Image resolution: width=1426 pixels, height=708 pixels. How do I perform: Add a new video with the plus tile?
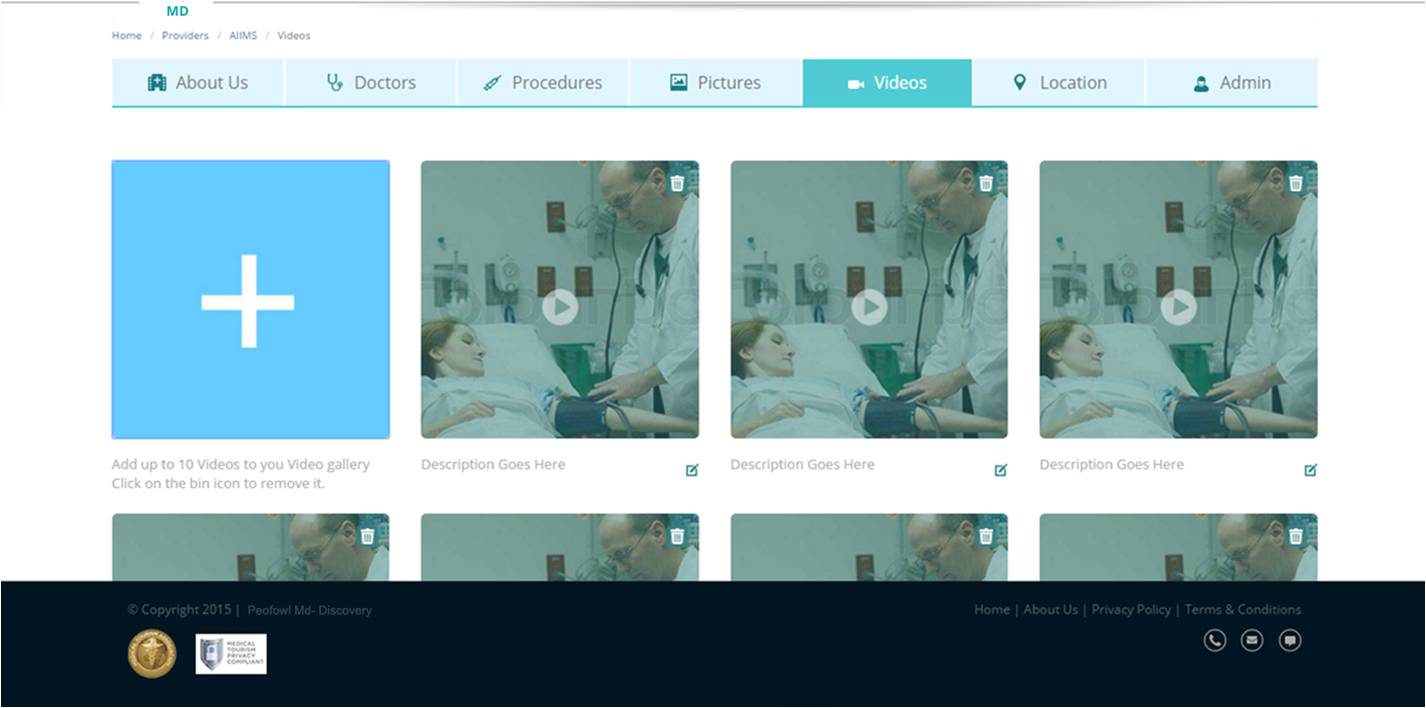[x=250, y=300]
